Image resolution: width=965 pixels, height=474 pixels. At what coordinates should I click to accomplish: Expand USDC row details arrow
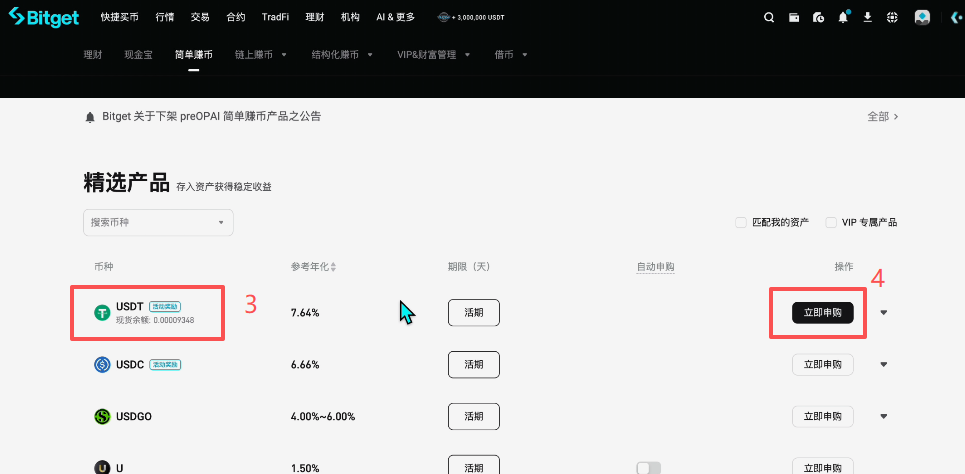click(884, 364)
